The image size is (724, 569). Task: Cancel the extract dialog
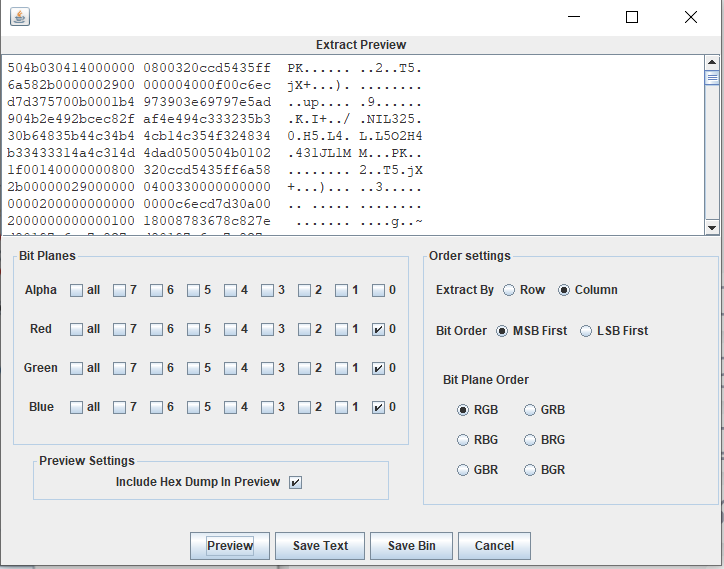[x=494, y=546]
